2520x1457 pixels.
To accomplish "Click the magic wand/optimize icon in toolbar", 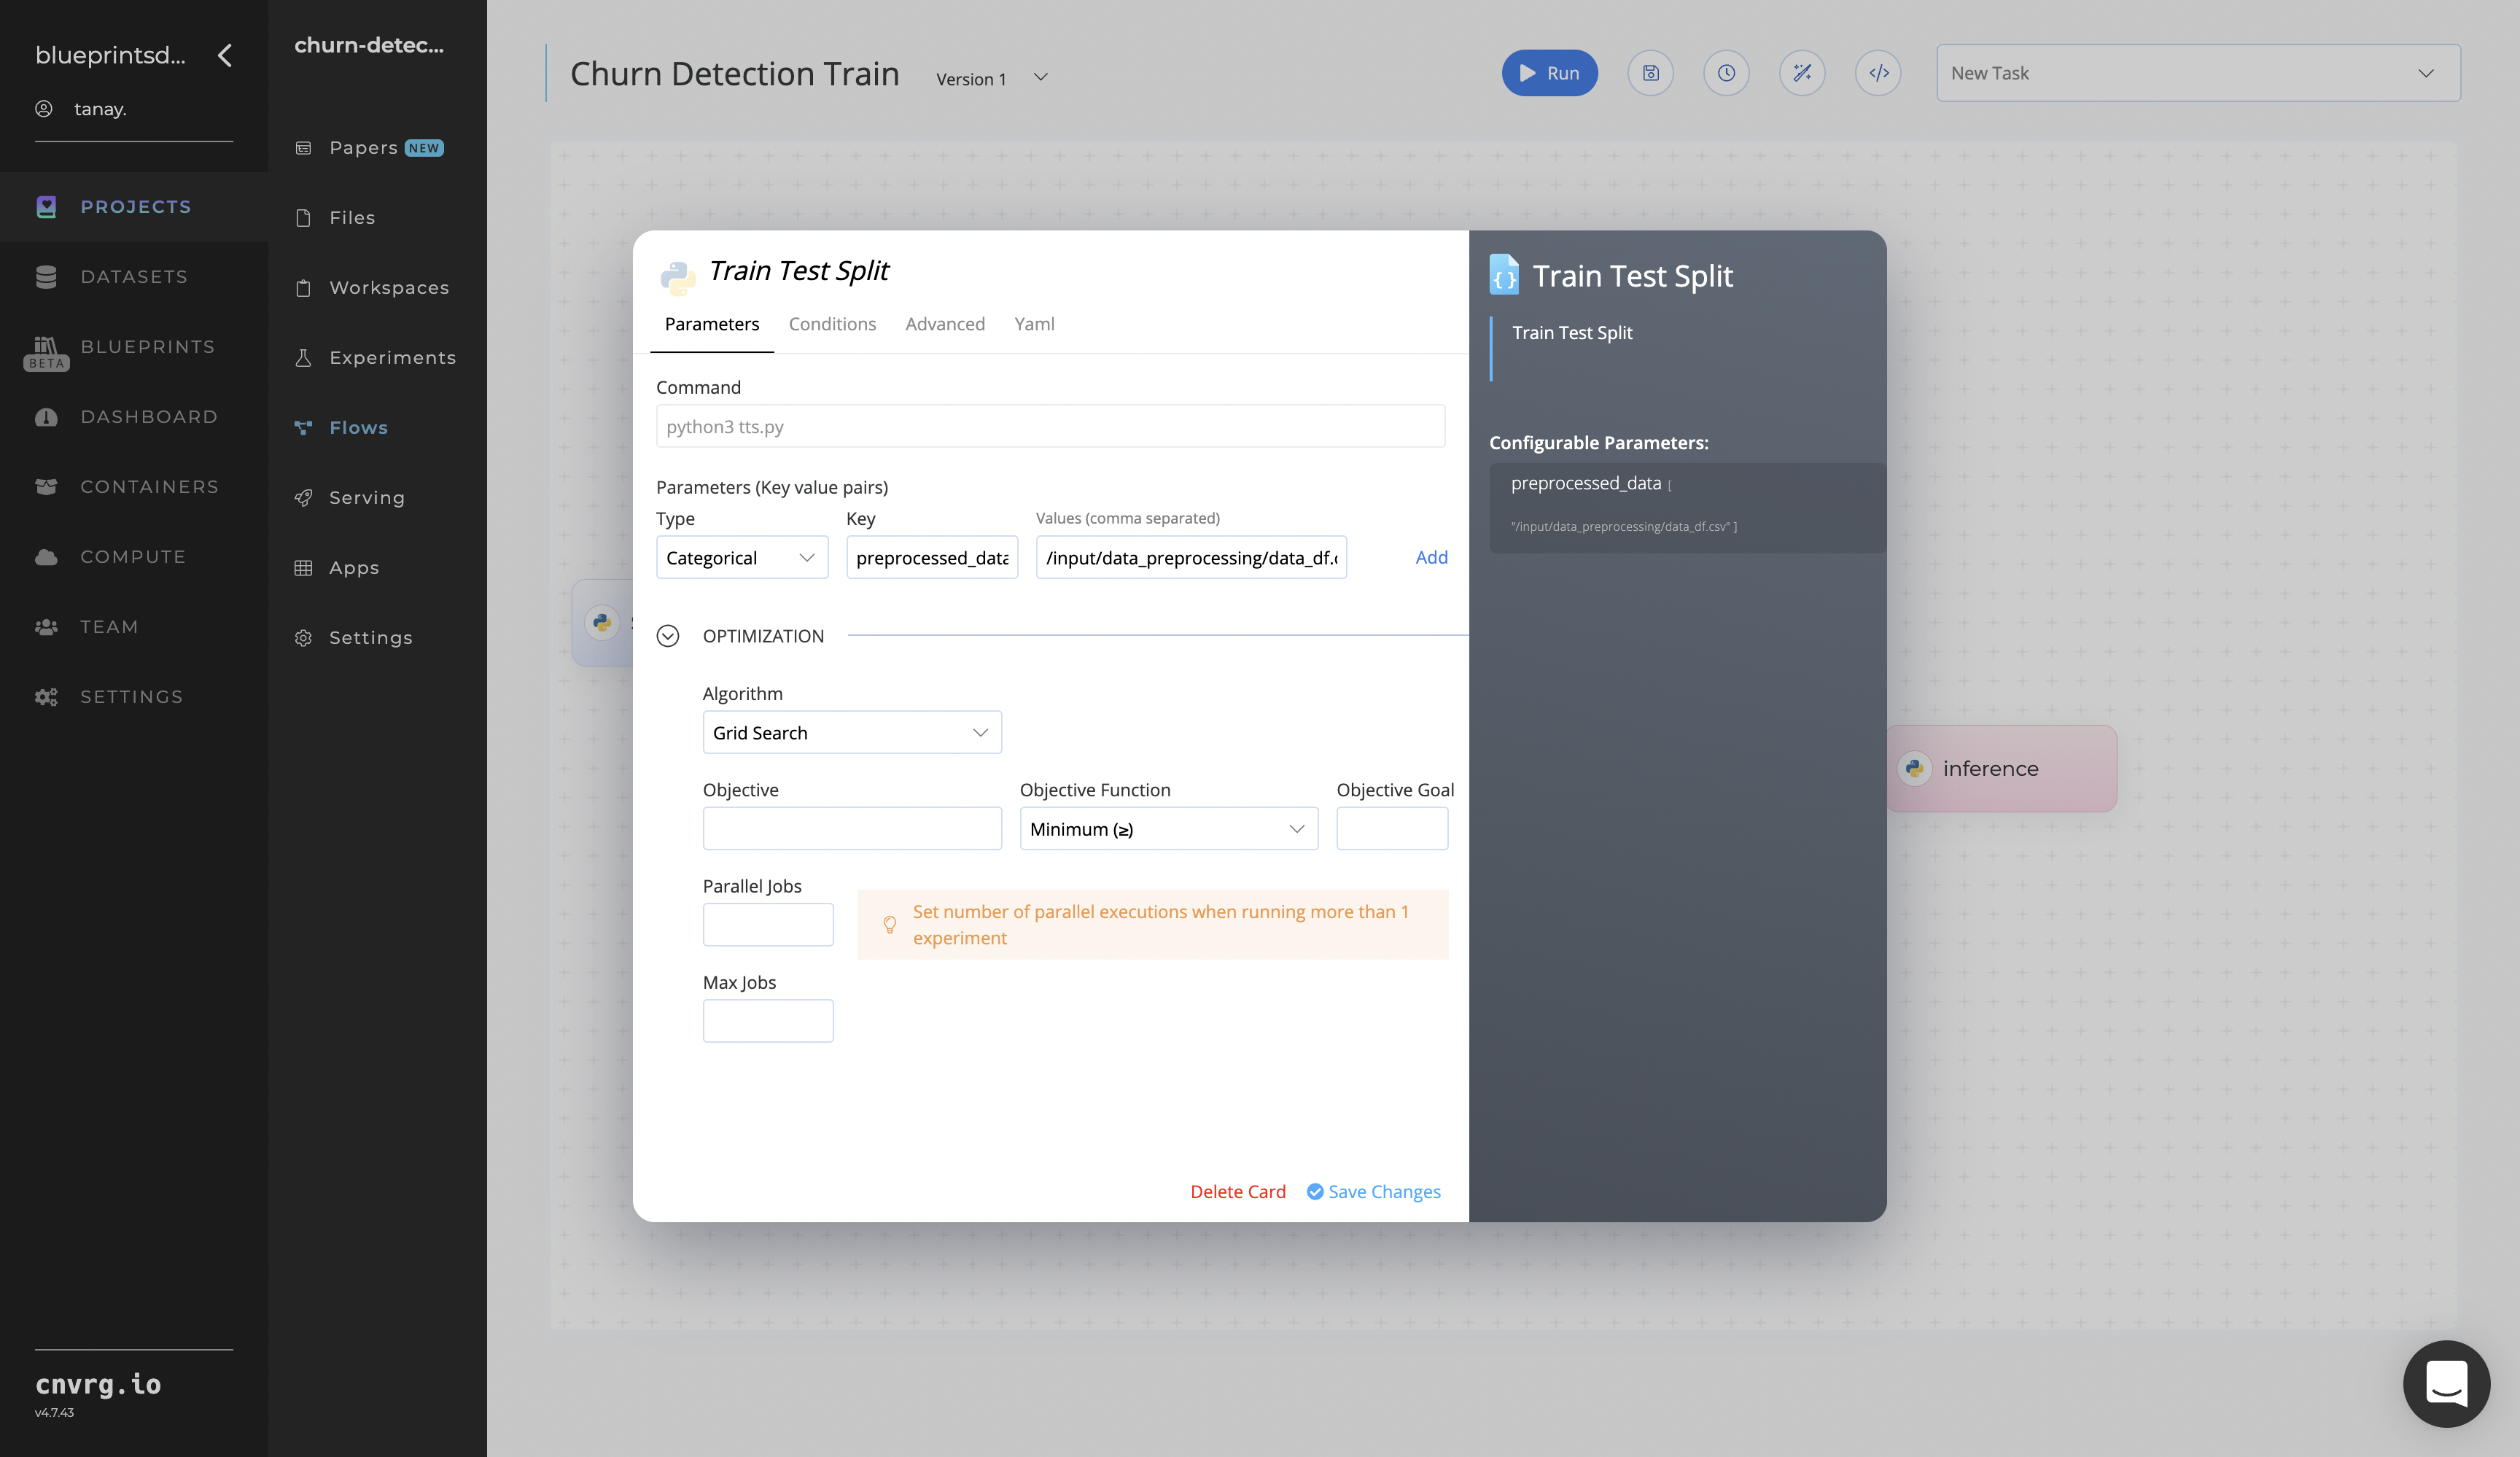I will click(1802, 73).
